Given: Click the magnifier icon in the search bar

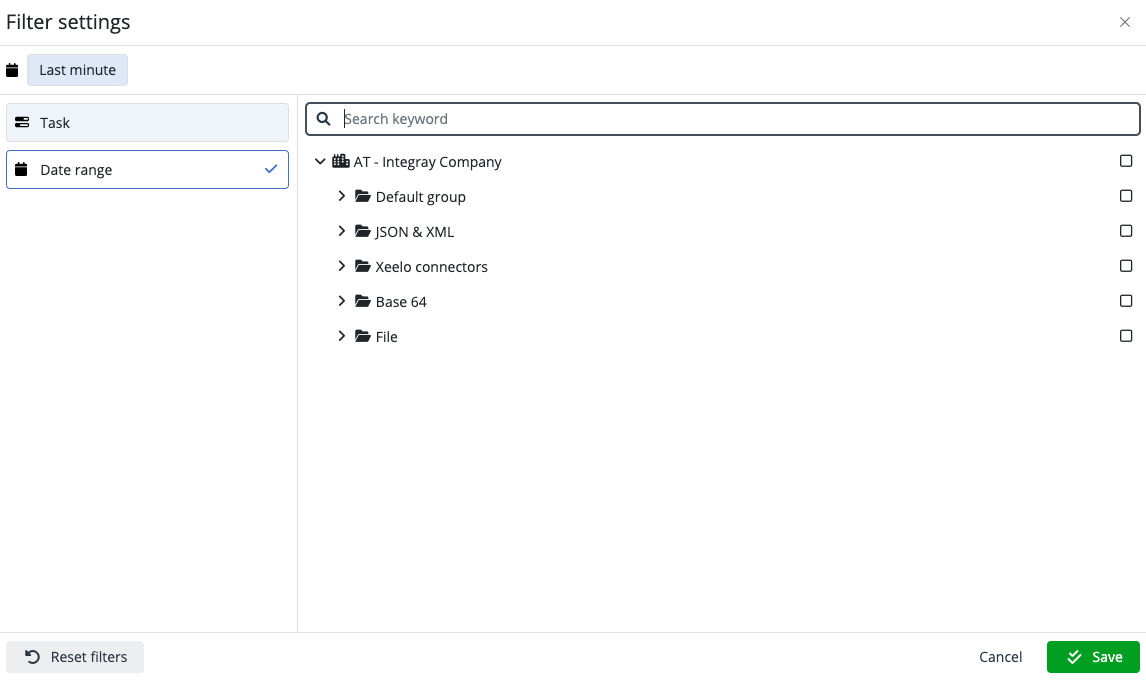Looking at the screenshot, I should point(323,118).
